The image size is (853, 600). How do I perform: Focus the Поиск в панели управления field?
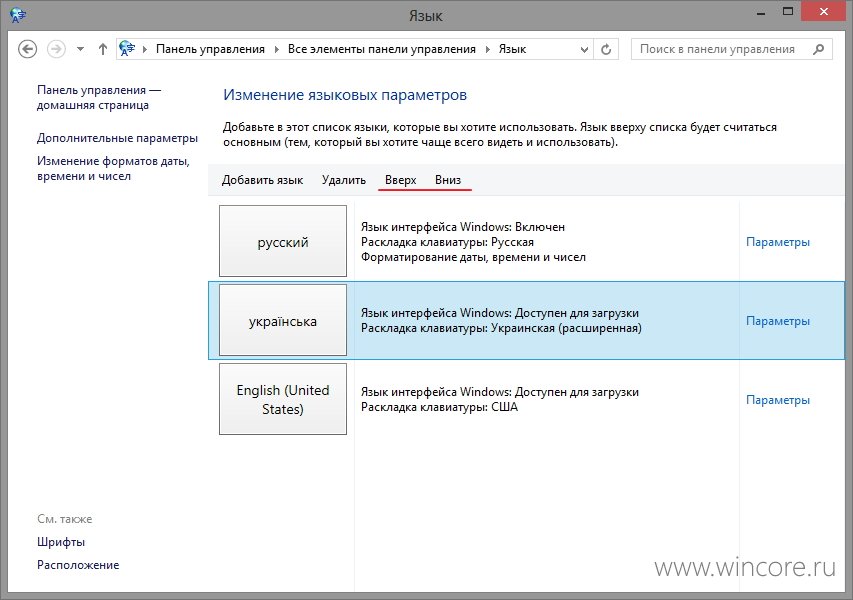[732, 49]
